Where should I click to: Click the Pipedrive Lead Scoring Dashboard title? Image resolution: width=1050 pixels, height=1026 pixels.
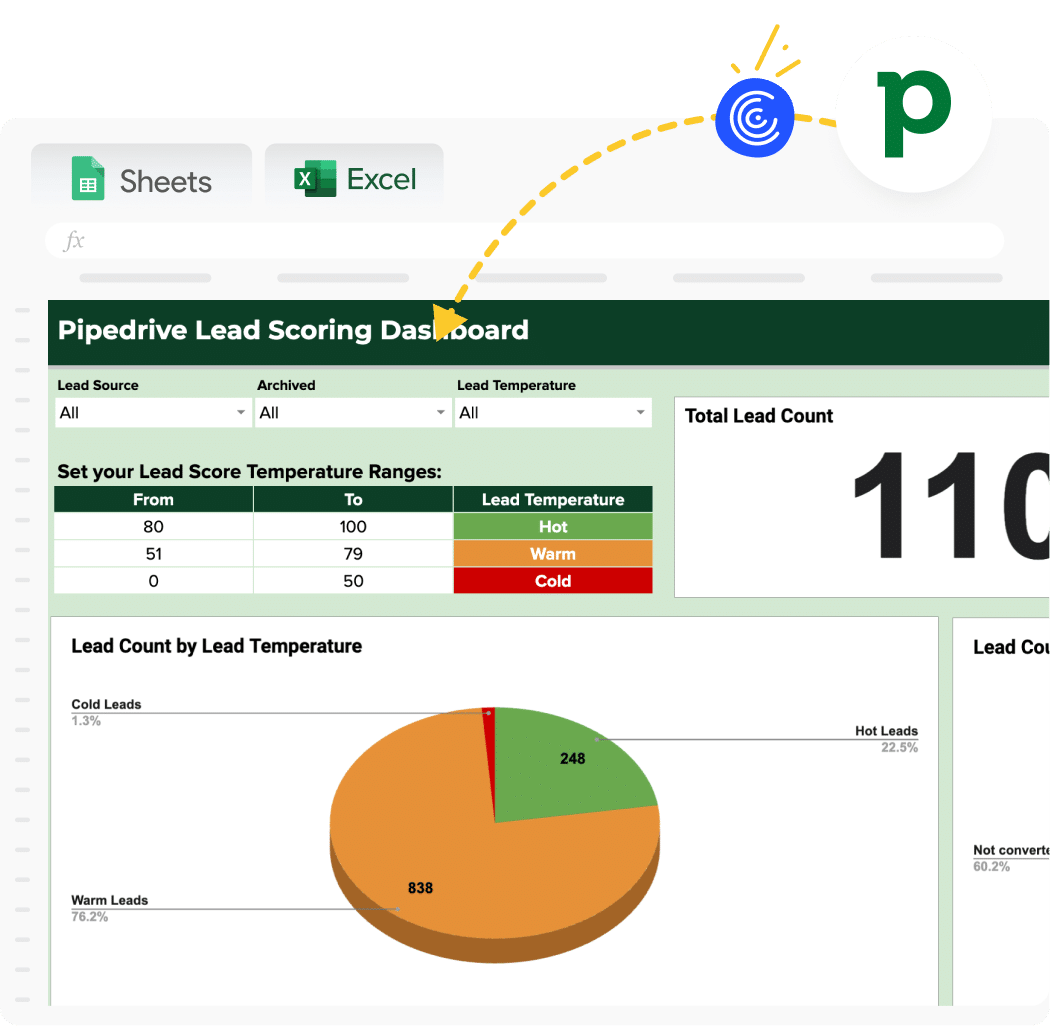[x=293, y=330]
